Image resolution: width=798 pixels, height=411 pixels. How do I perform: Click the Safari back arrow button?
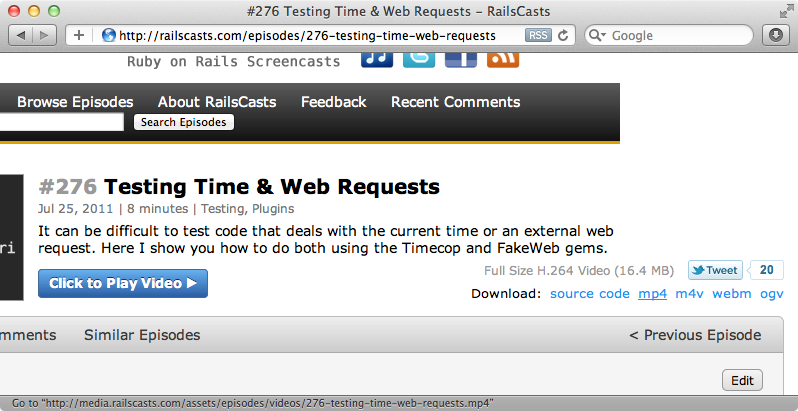pyautogui.click(x=20, y=35)
